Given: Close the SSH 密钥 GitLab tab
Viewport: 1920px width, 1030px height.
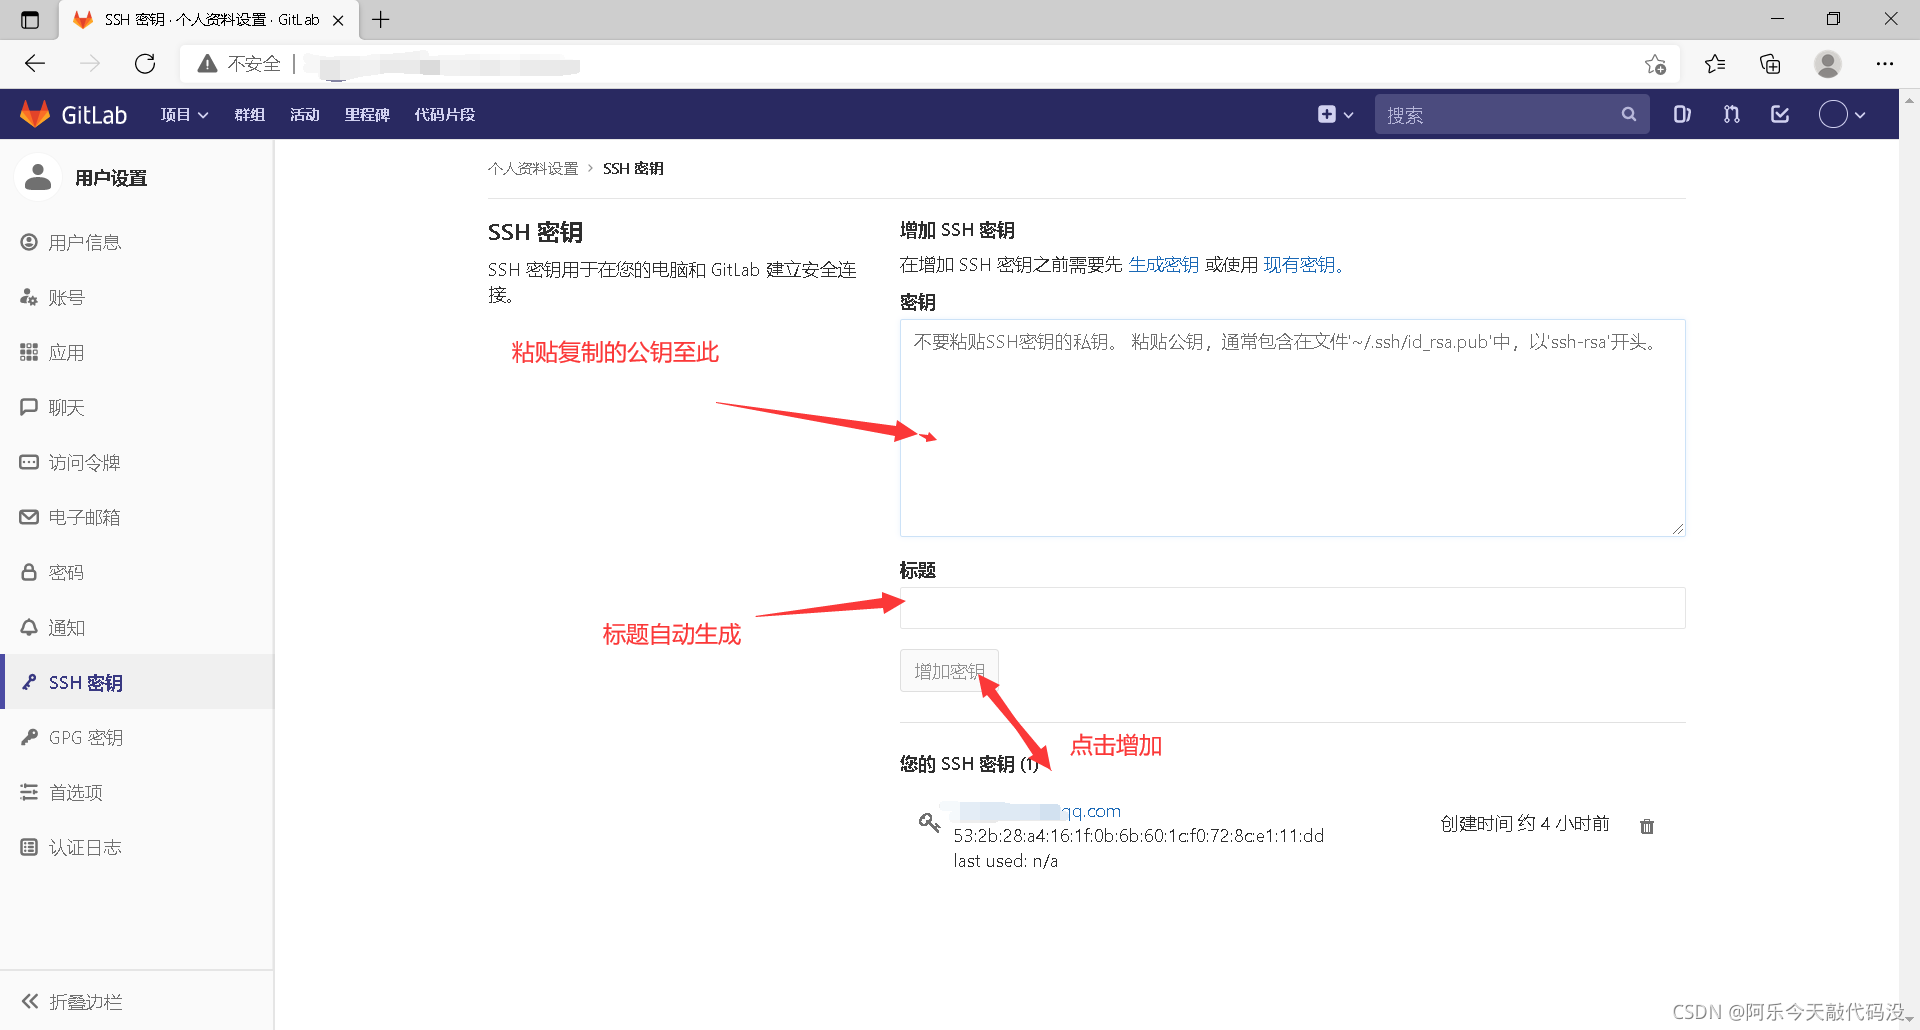Looking at the screenshot, I should pos(338,20).
